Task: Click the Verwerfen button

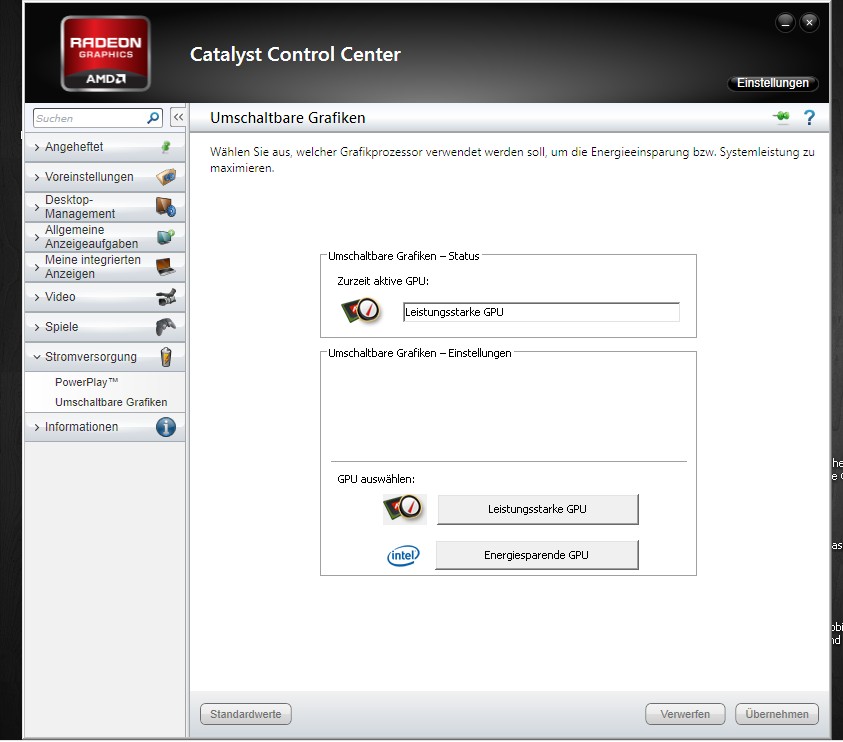Action: [685, 714]
